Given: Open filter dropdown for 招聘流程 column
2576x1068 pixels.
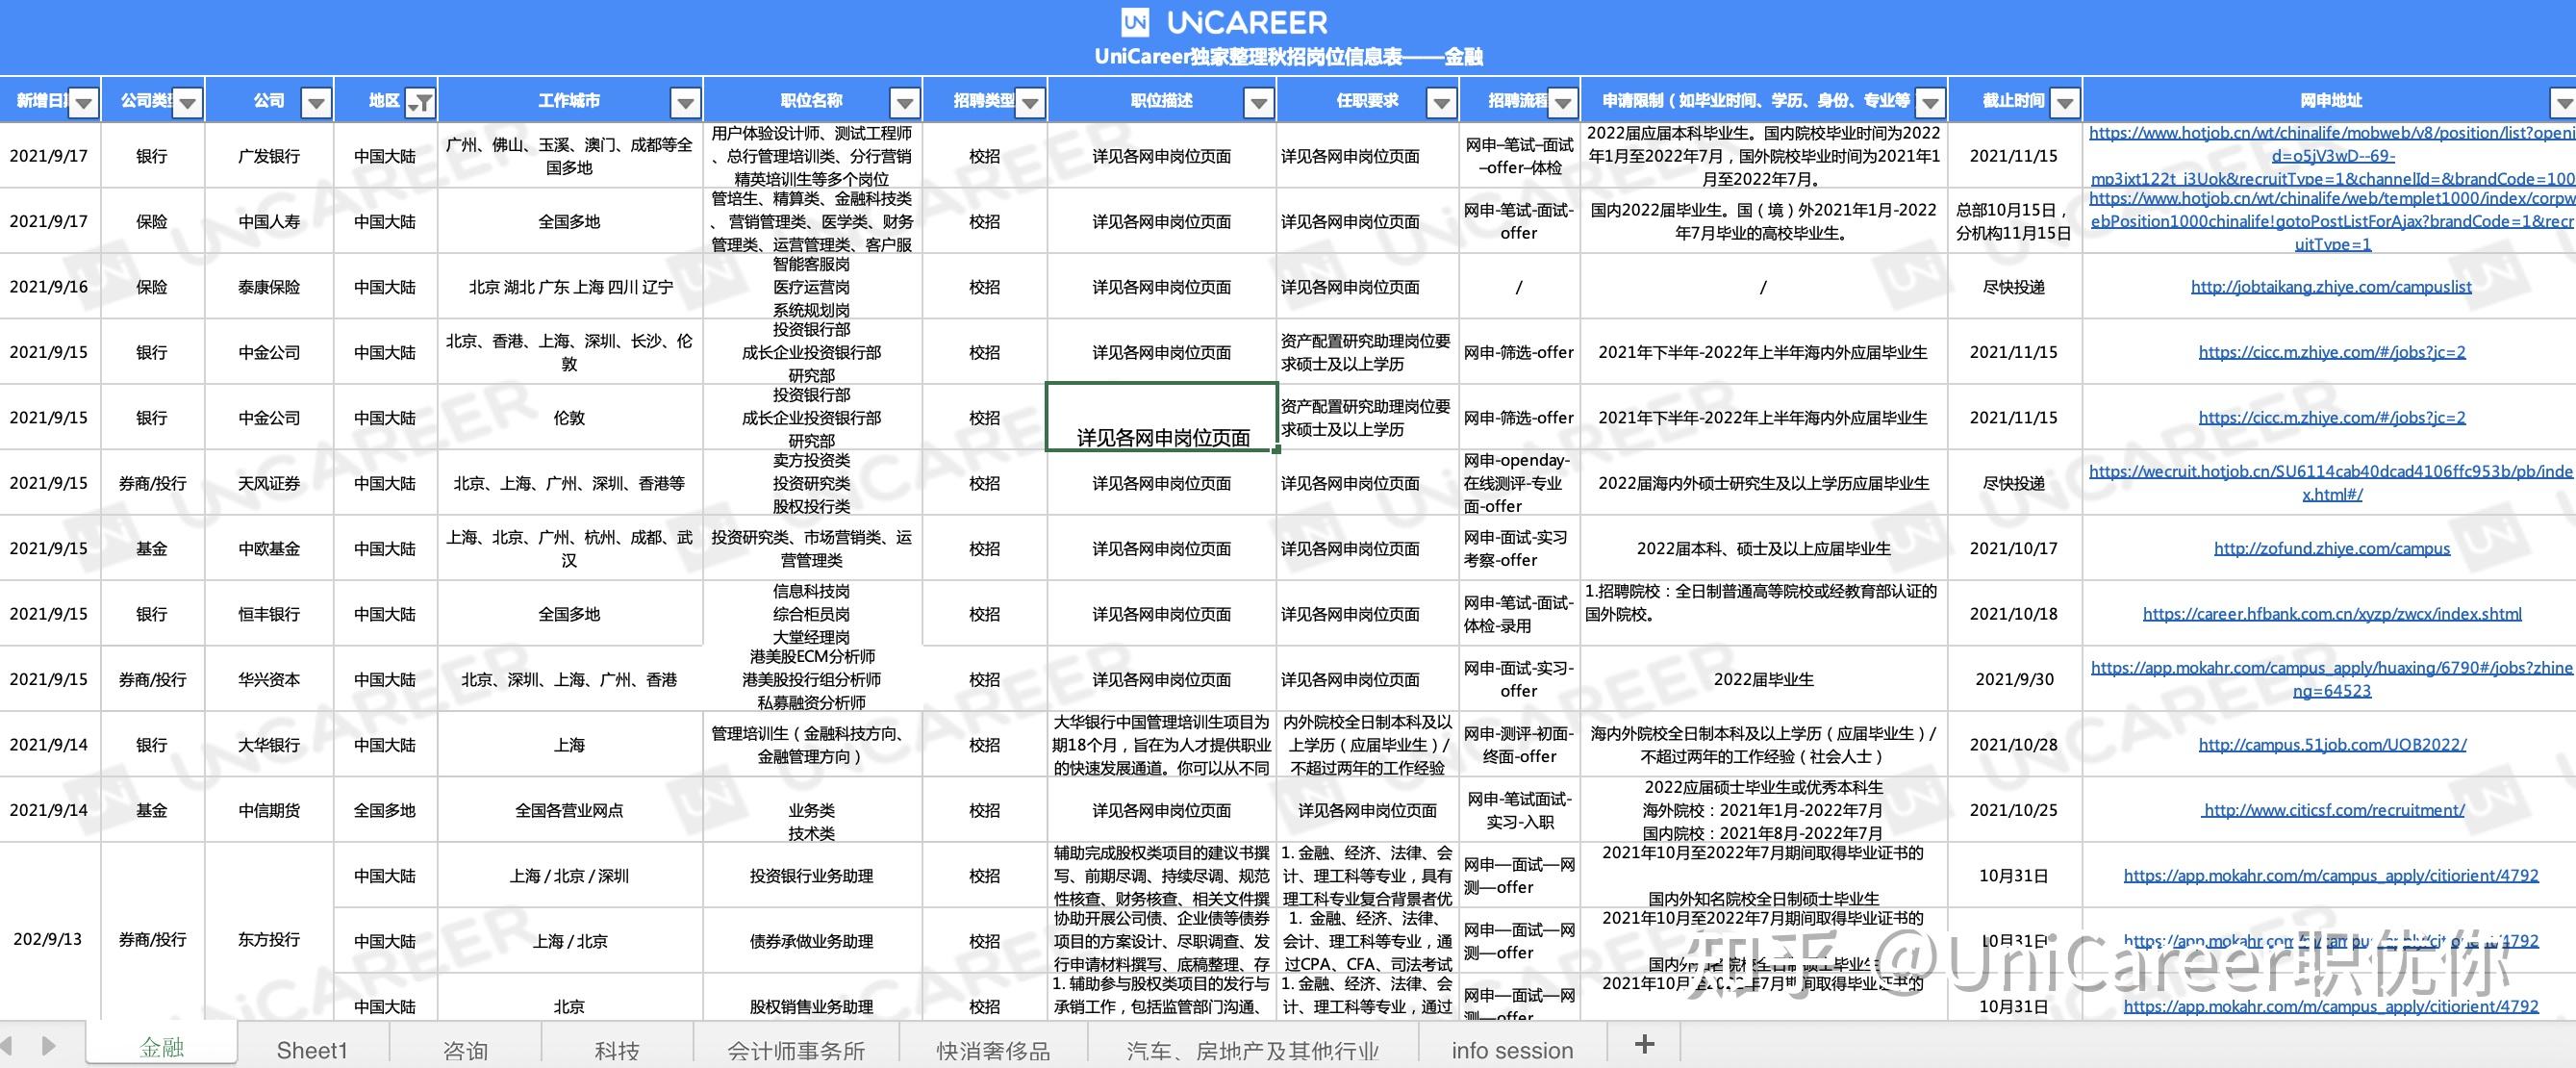Looking at the screenshot, I should [1563, 102].
